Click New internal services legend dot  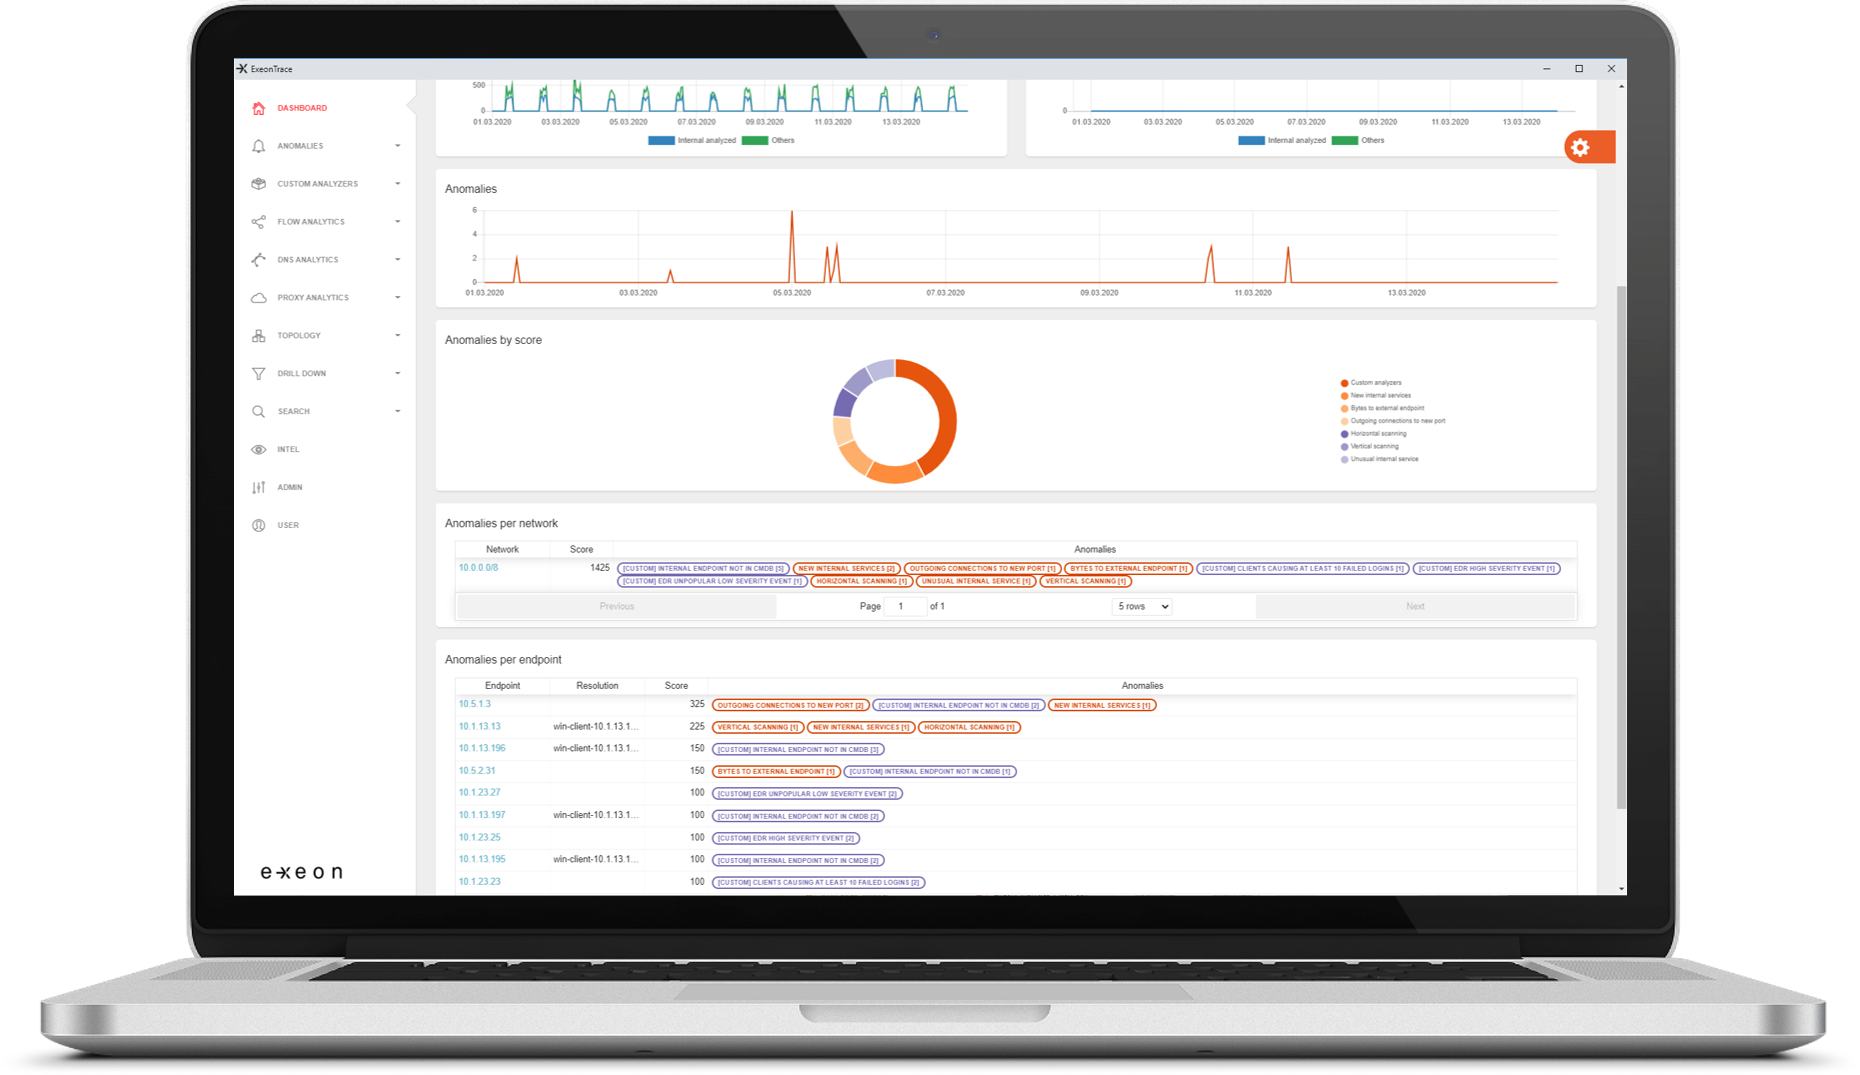(1344, 396)
